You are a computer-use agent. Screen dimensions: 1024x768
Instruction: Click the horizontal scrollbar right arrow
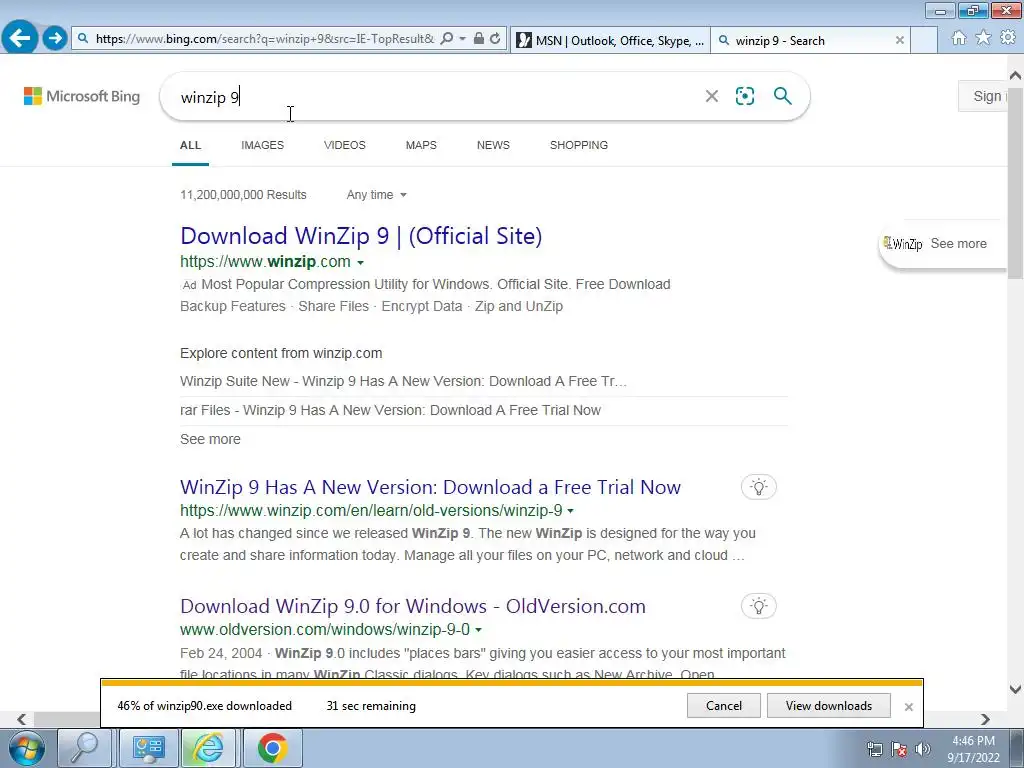985,719
